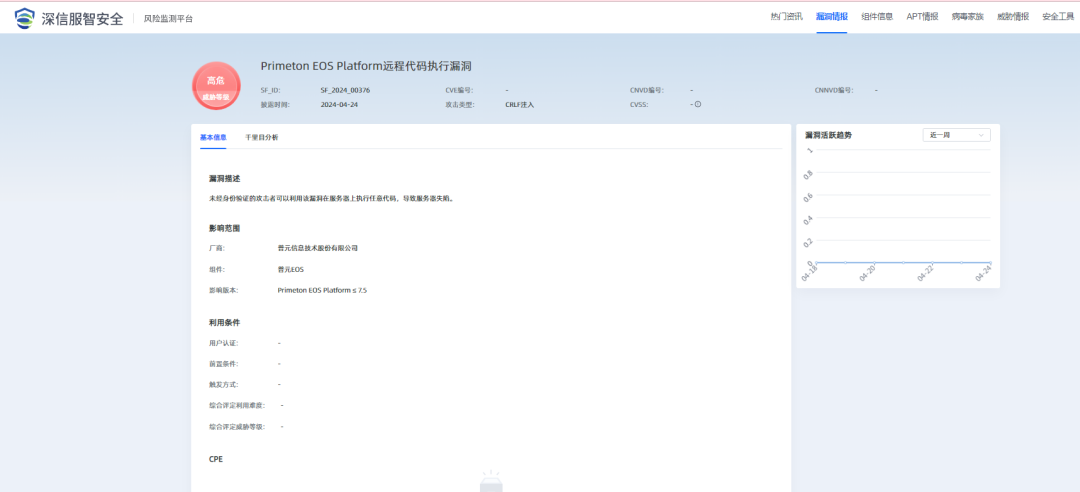
Task: Click the 用户认证 label
Action: click(x=224, y=342)
